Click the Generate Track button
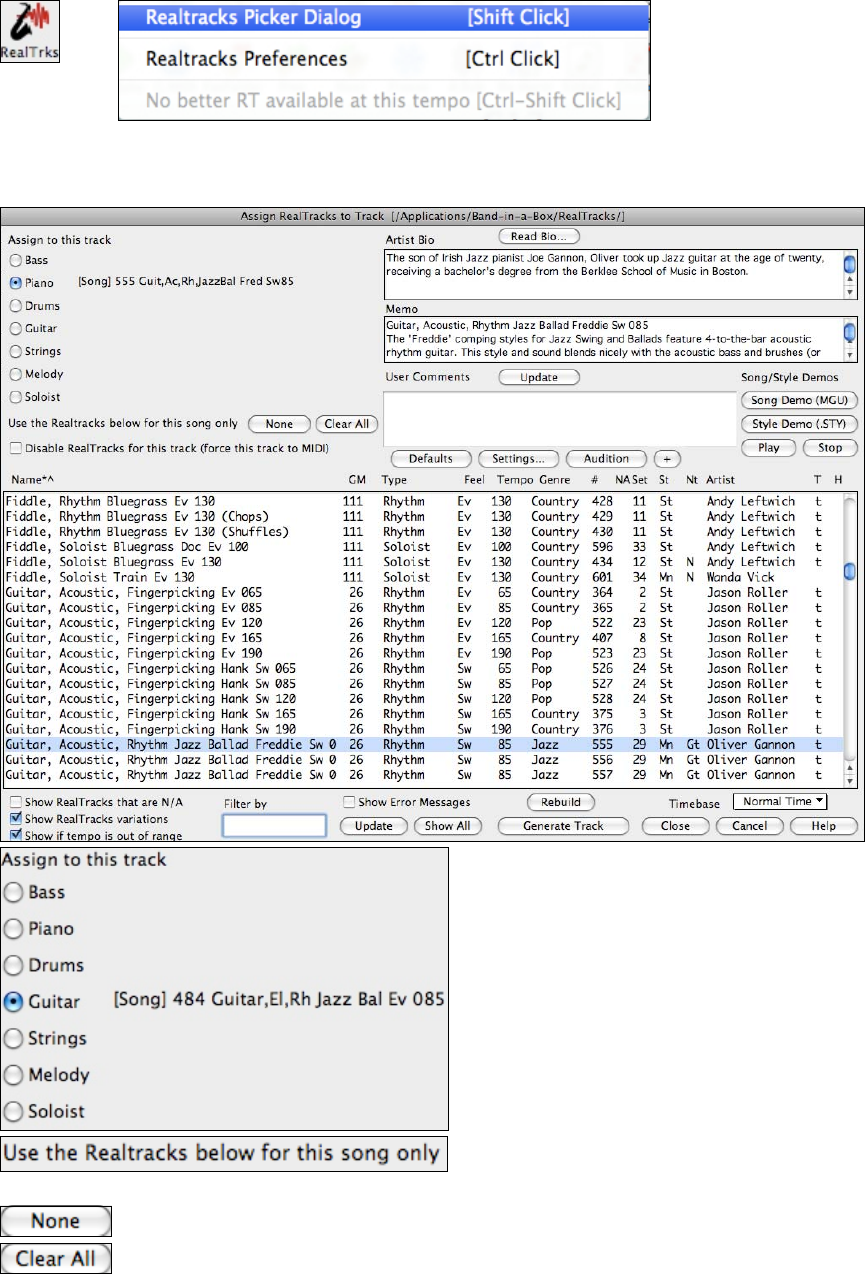This screenshot has height=1274, width=865. pos(562,826)
